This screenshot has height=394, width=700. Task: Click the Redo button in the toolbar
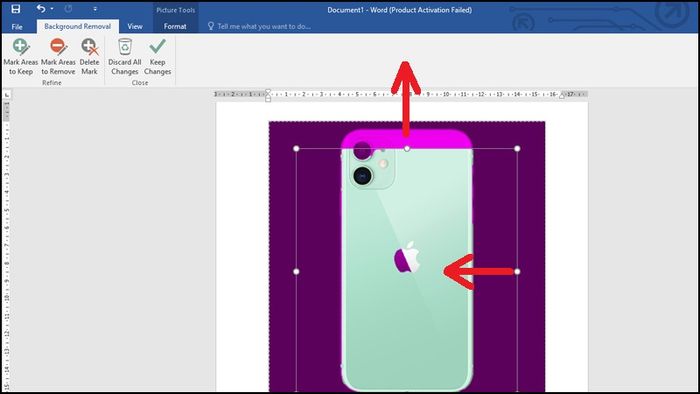click(68, 8)
